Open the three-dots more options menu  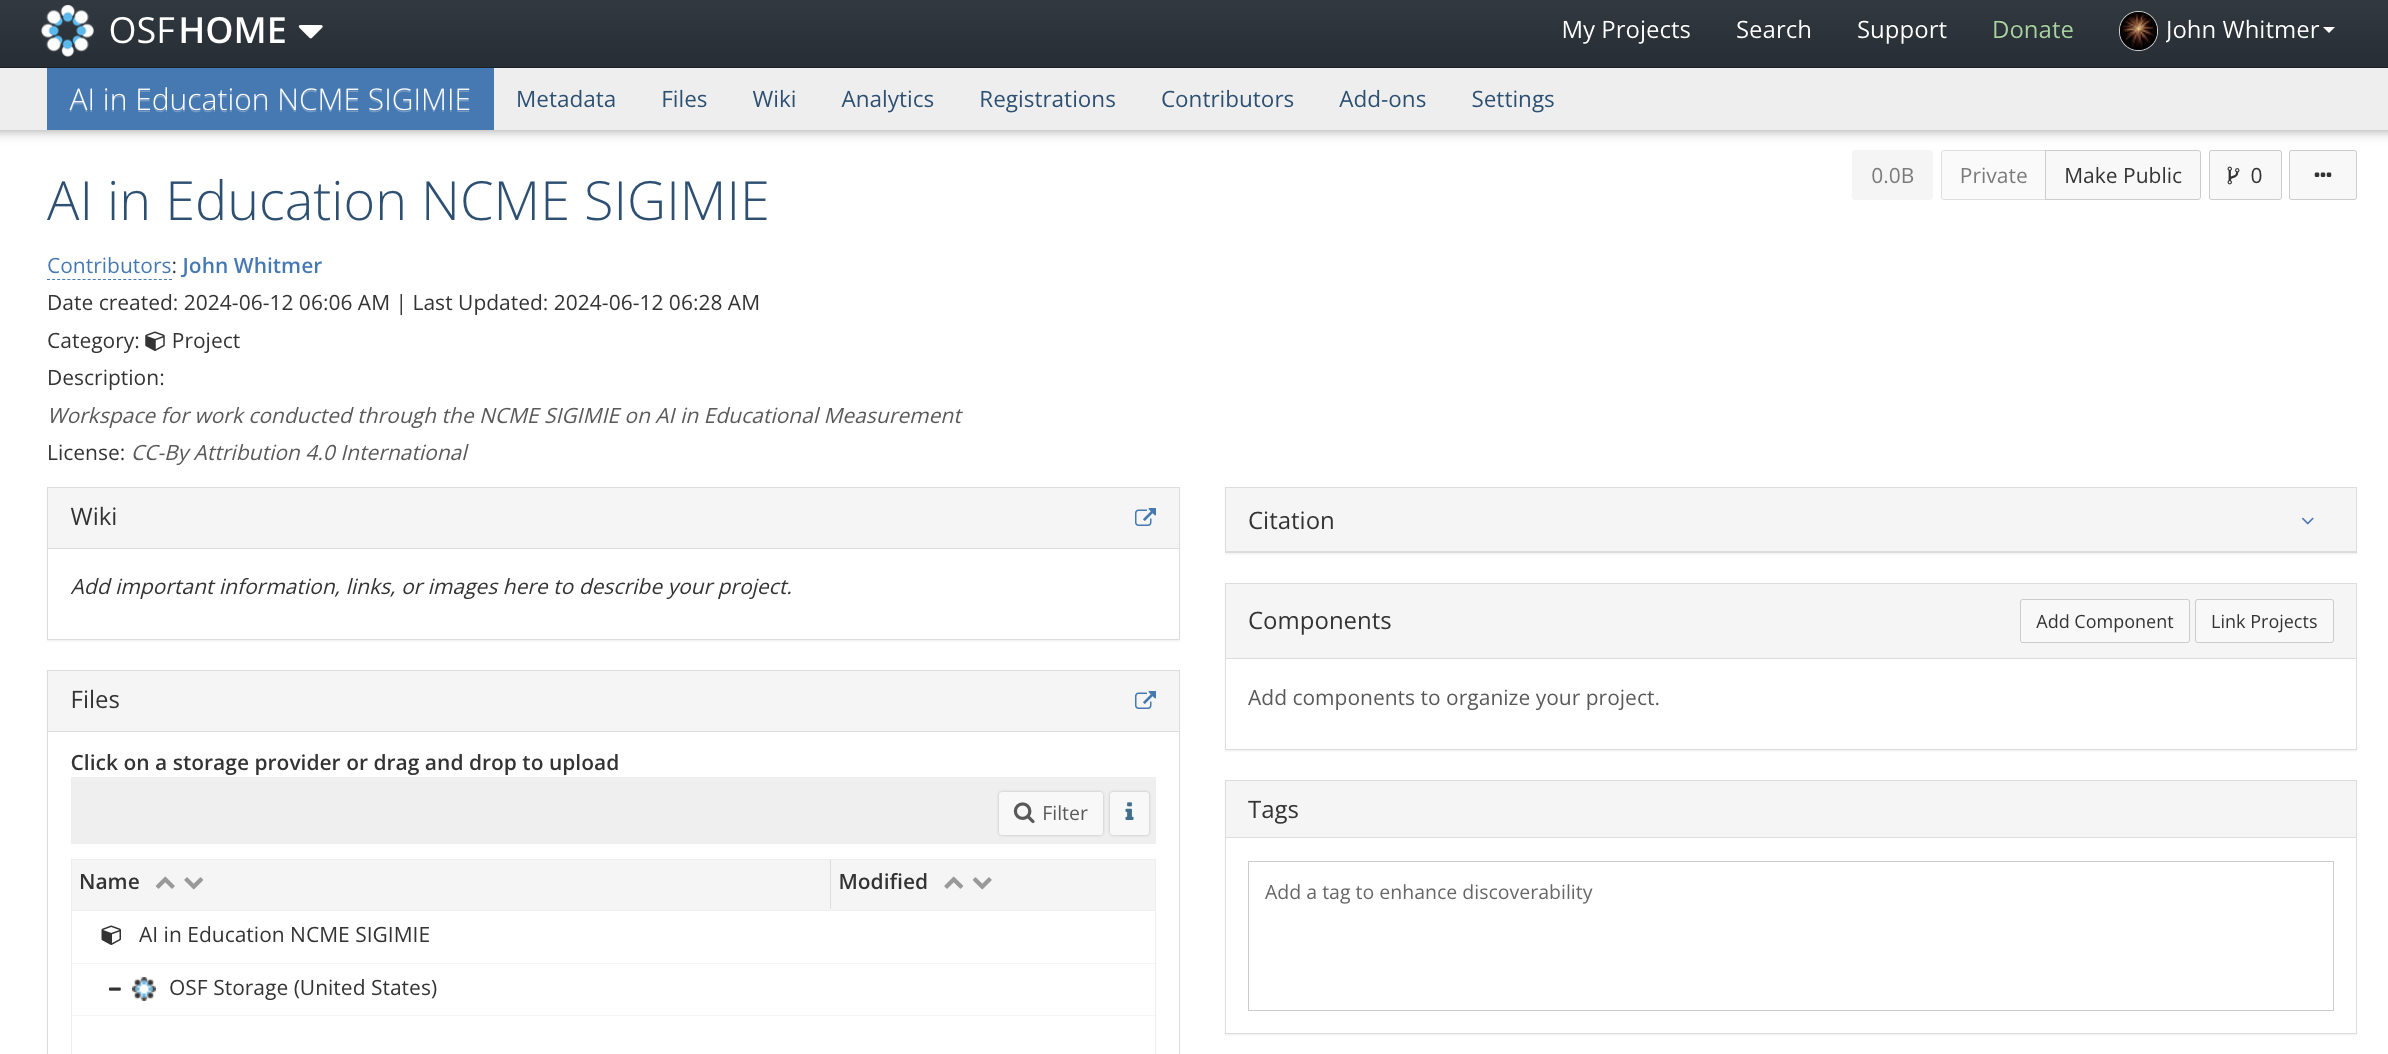pyautogui.click(x=2322, y=176)
